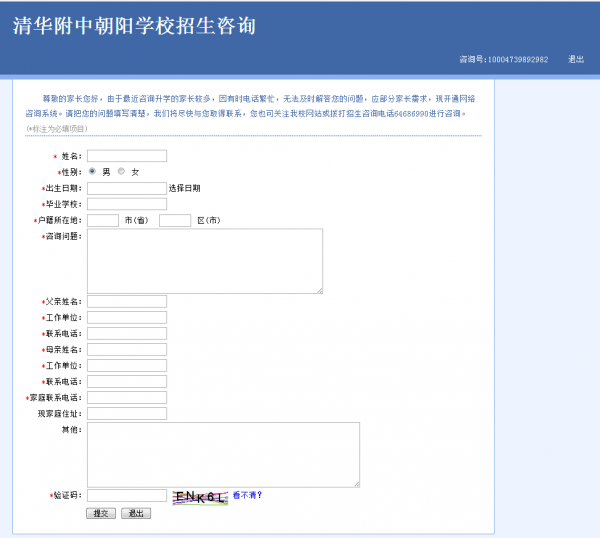Select the 男 gender radio button
600x538 pixels.
93,171
